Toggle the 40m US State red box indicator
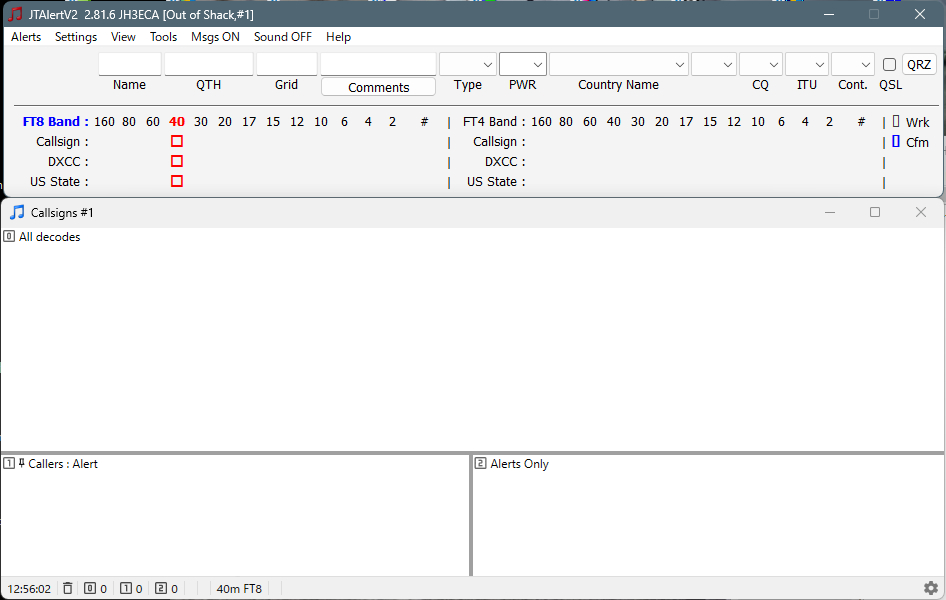Viewport: 946px width, 600px height. [177, 182]
